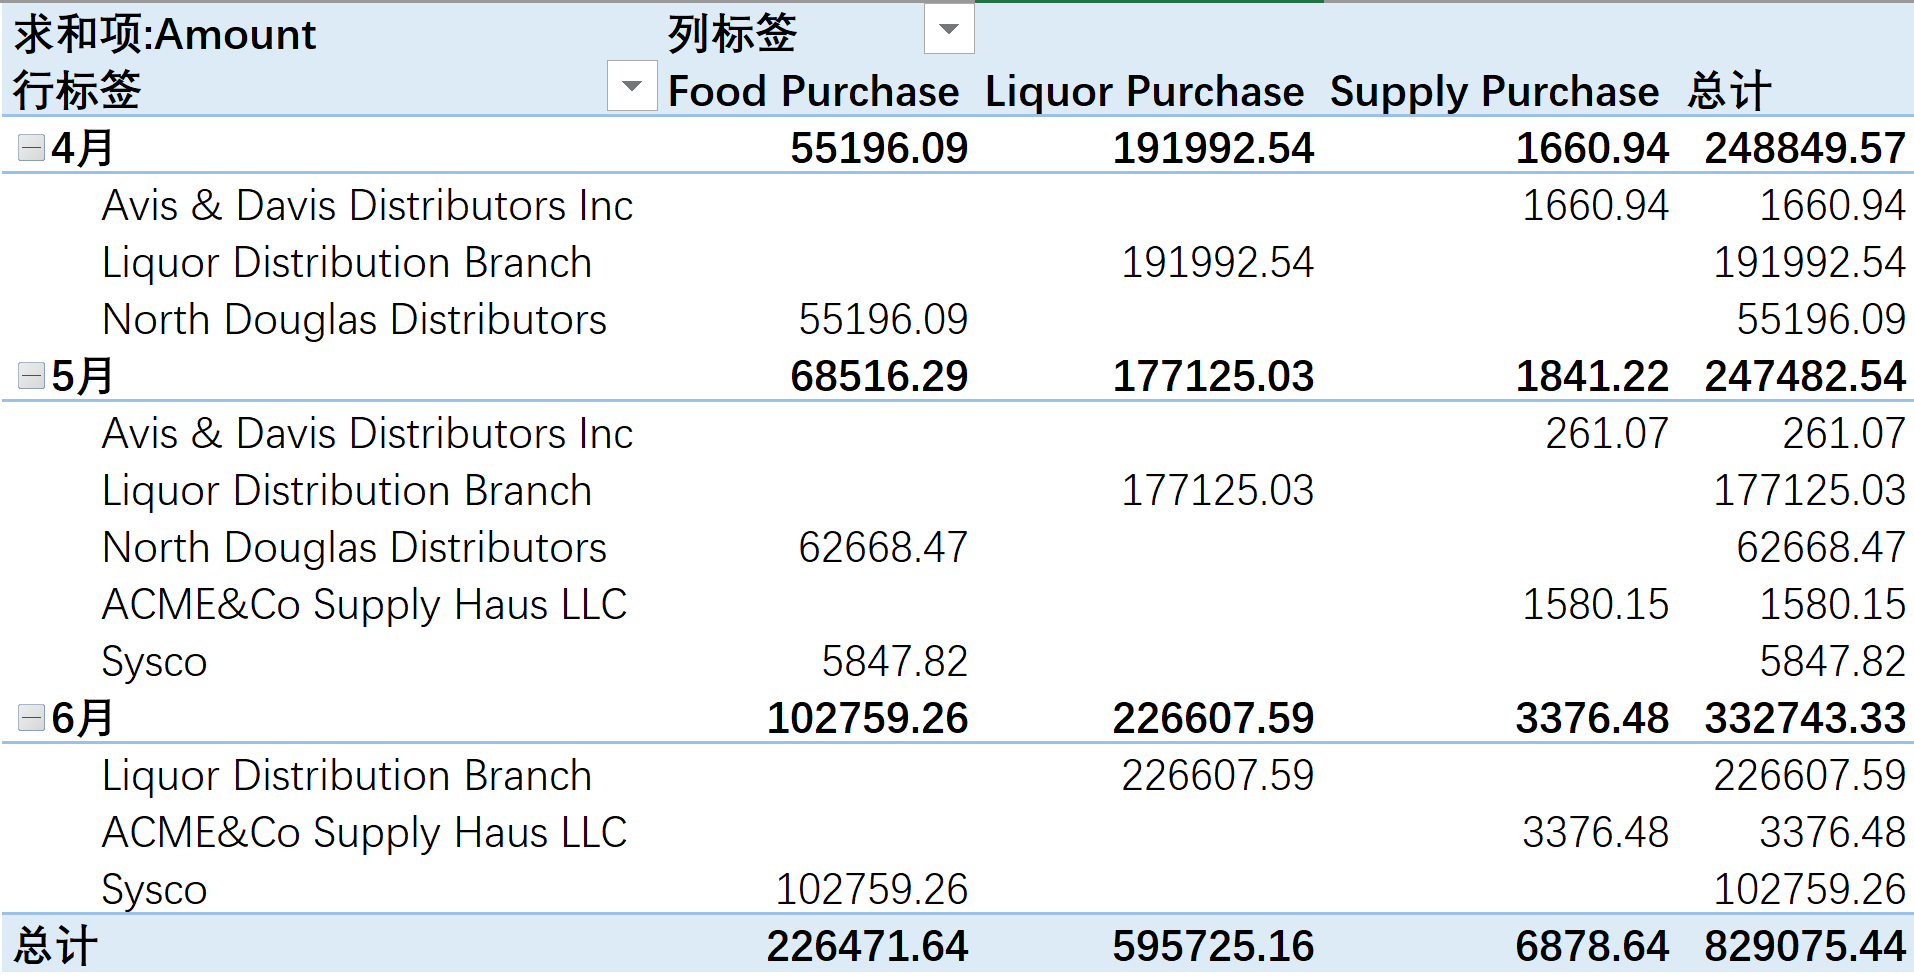1914x977 pixels.
Task: Select the Food Purchase column header
Action: click(x=813, y=91)
